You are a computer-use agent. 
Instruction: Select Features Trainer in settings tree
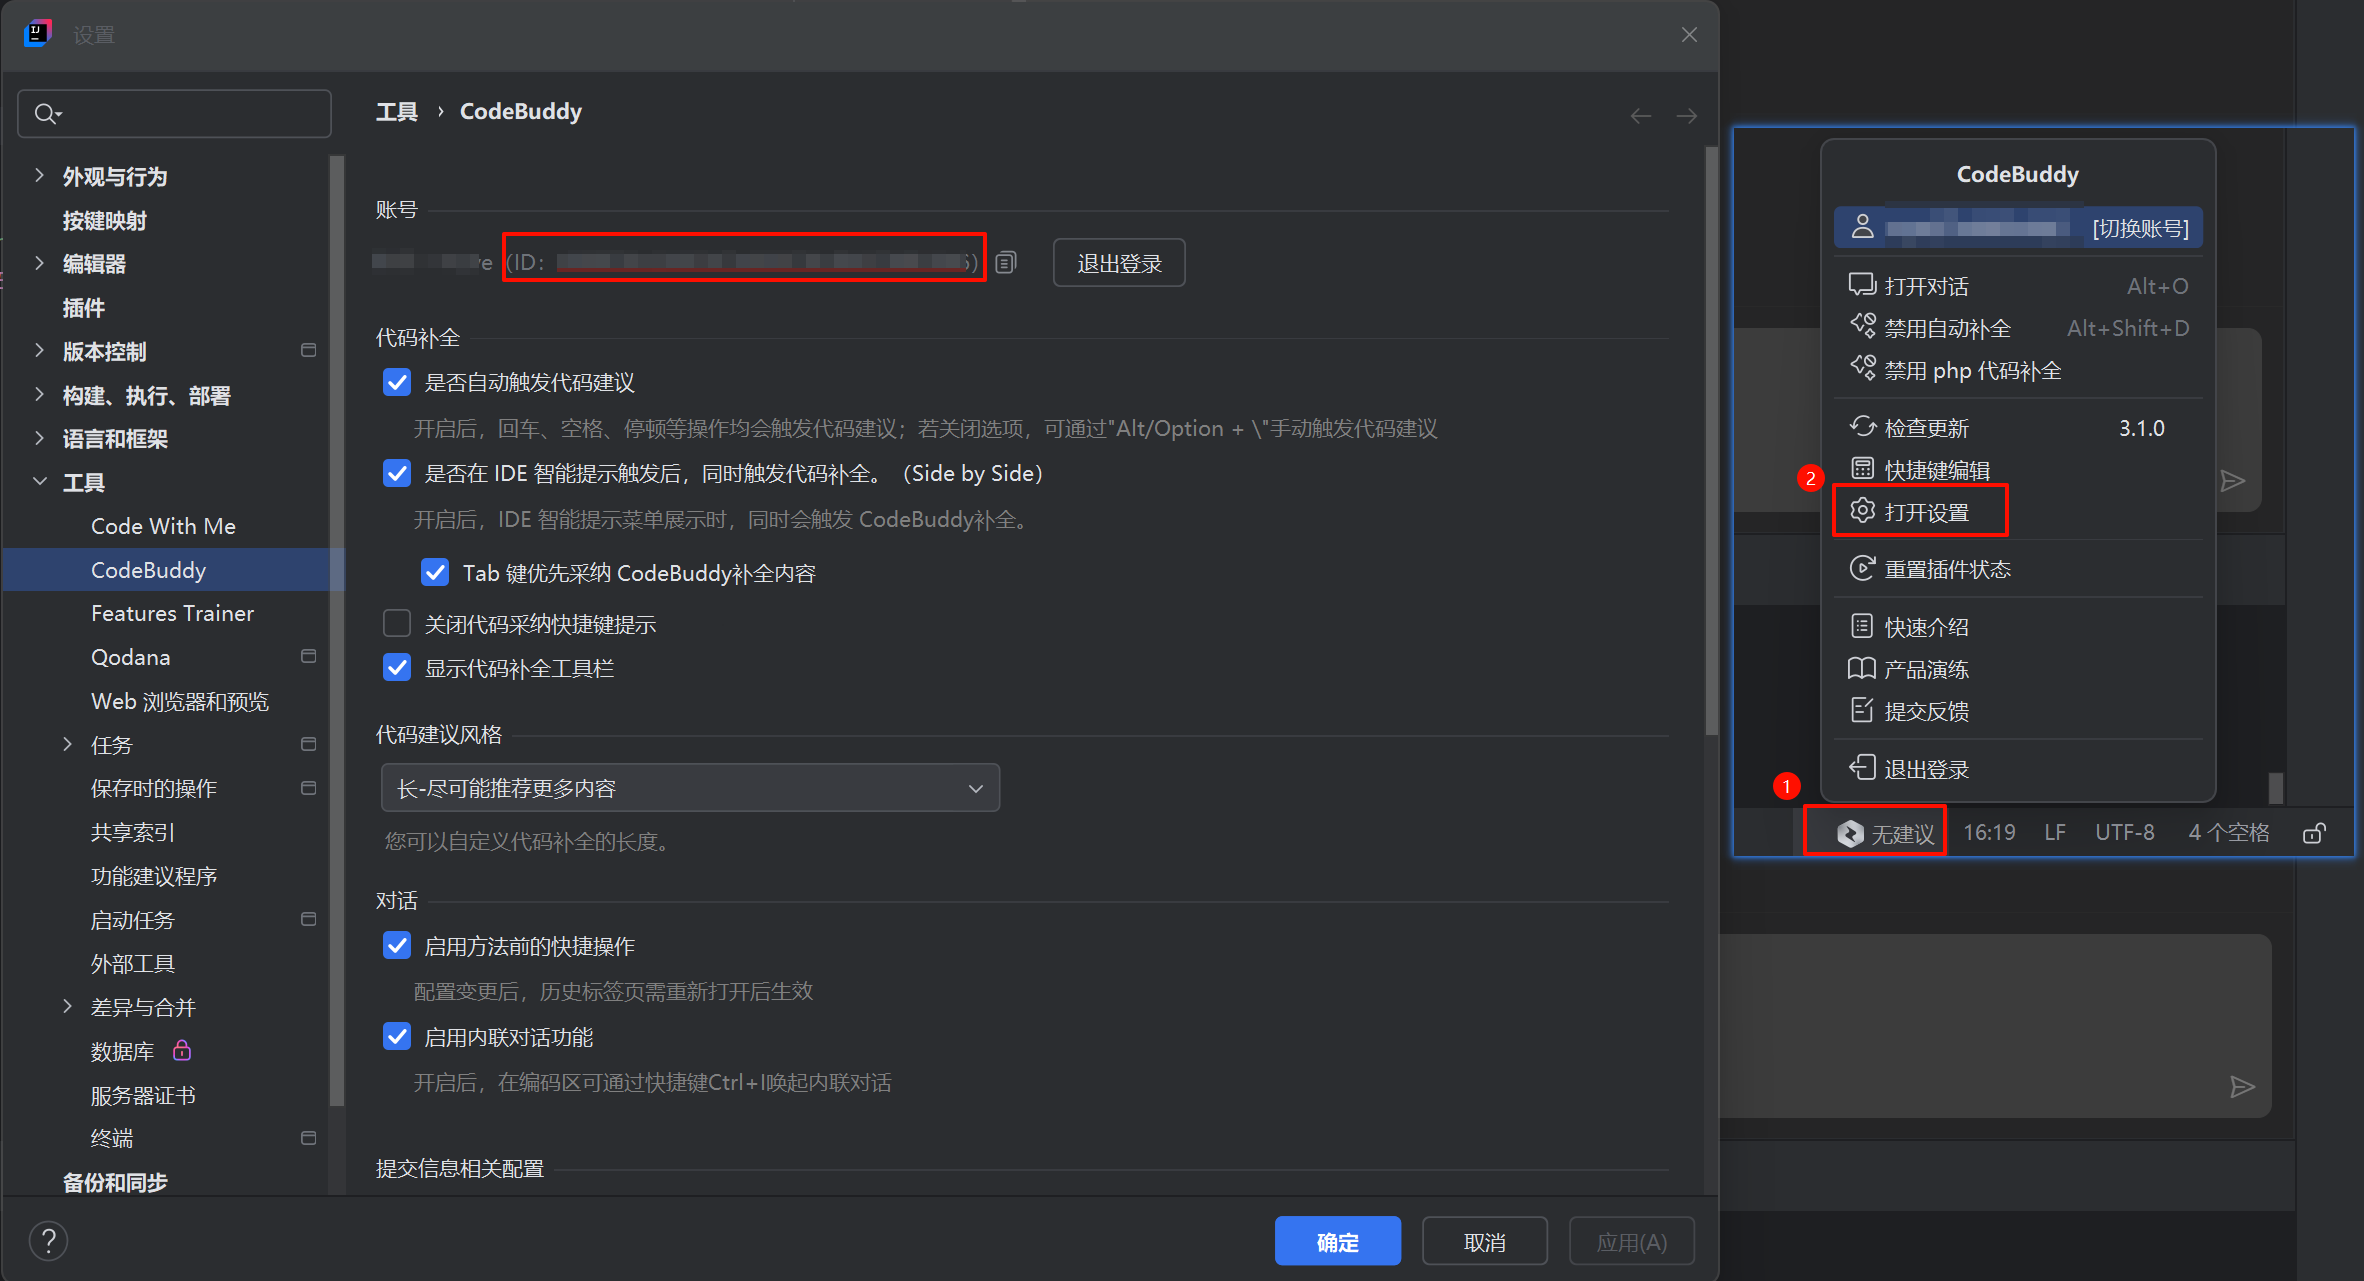(x=172, y=613)
